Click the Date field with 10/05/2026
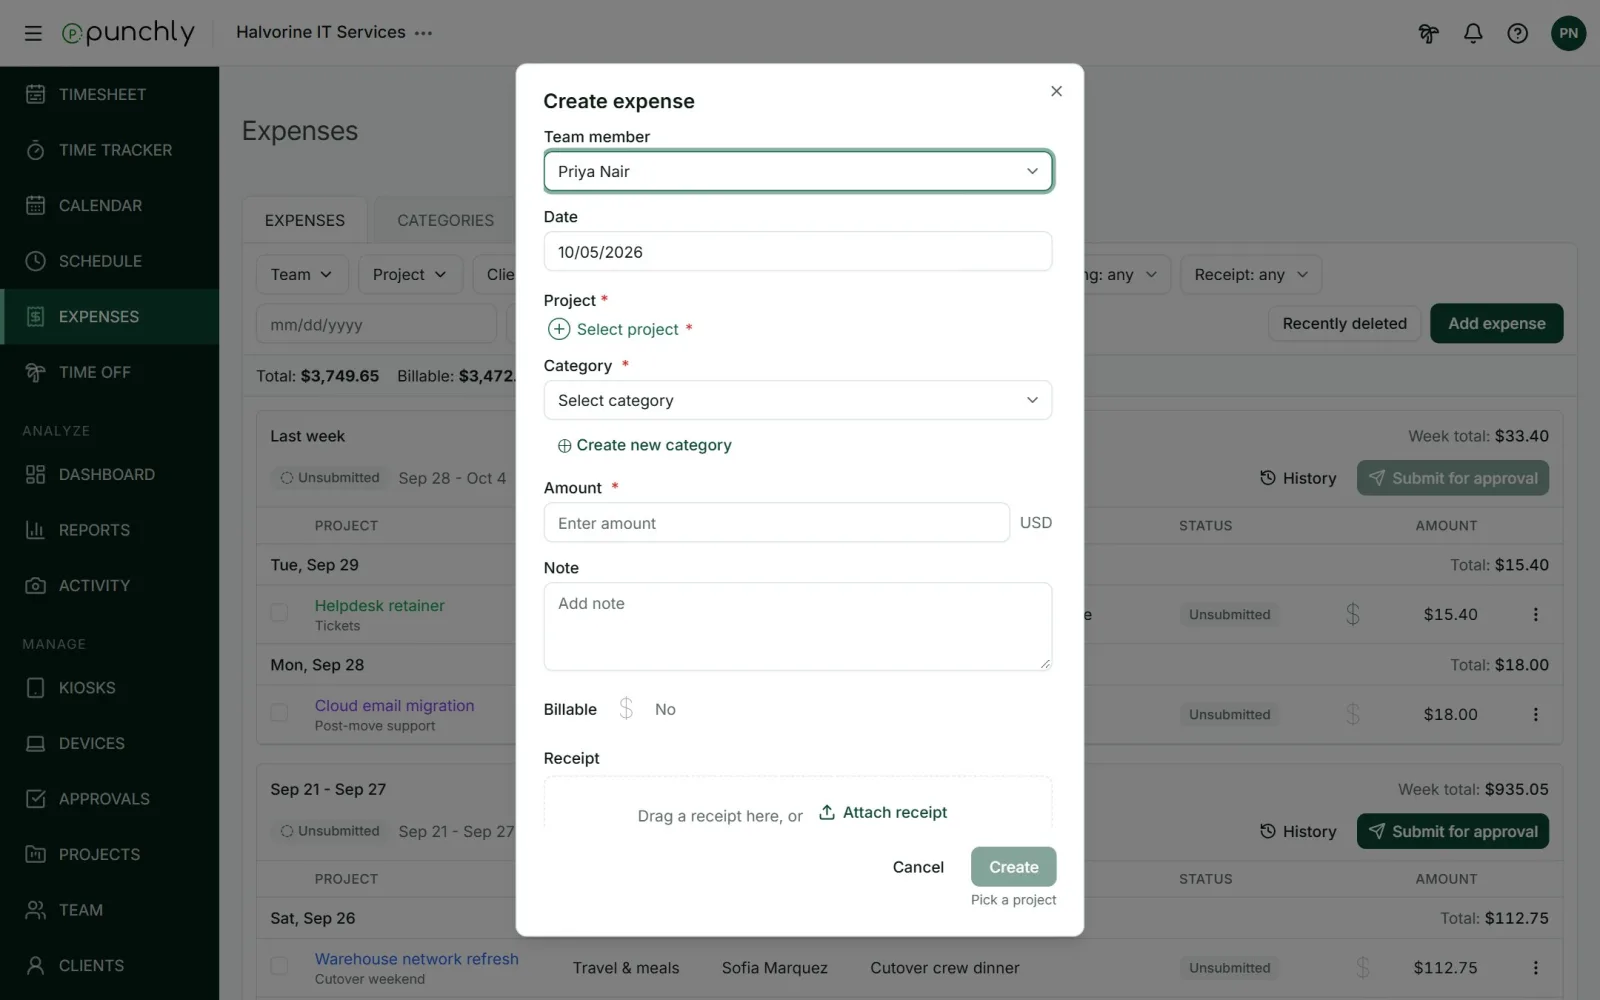Viewport: 1600px width, 1000px height. click(798, 252)
